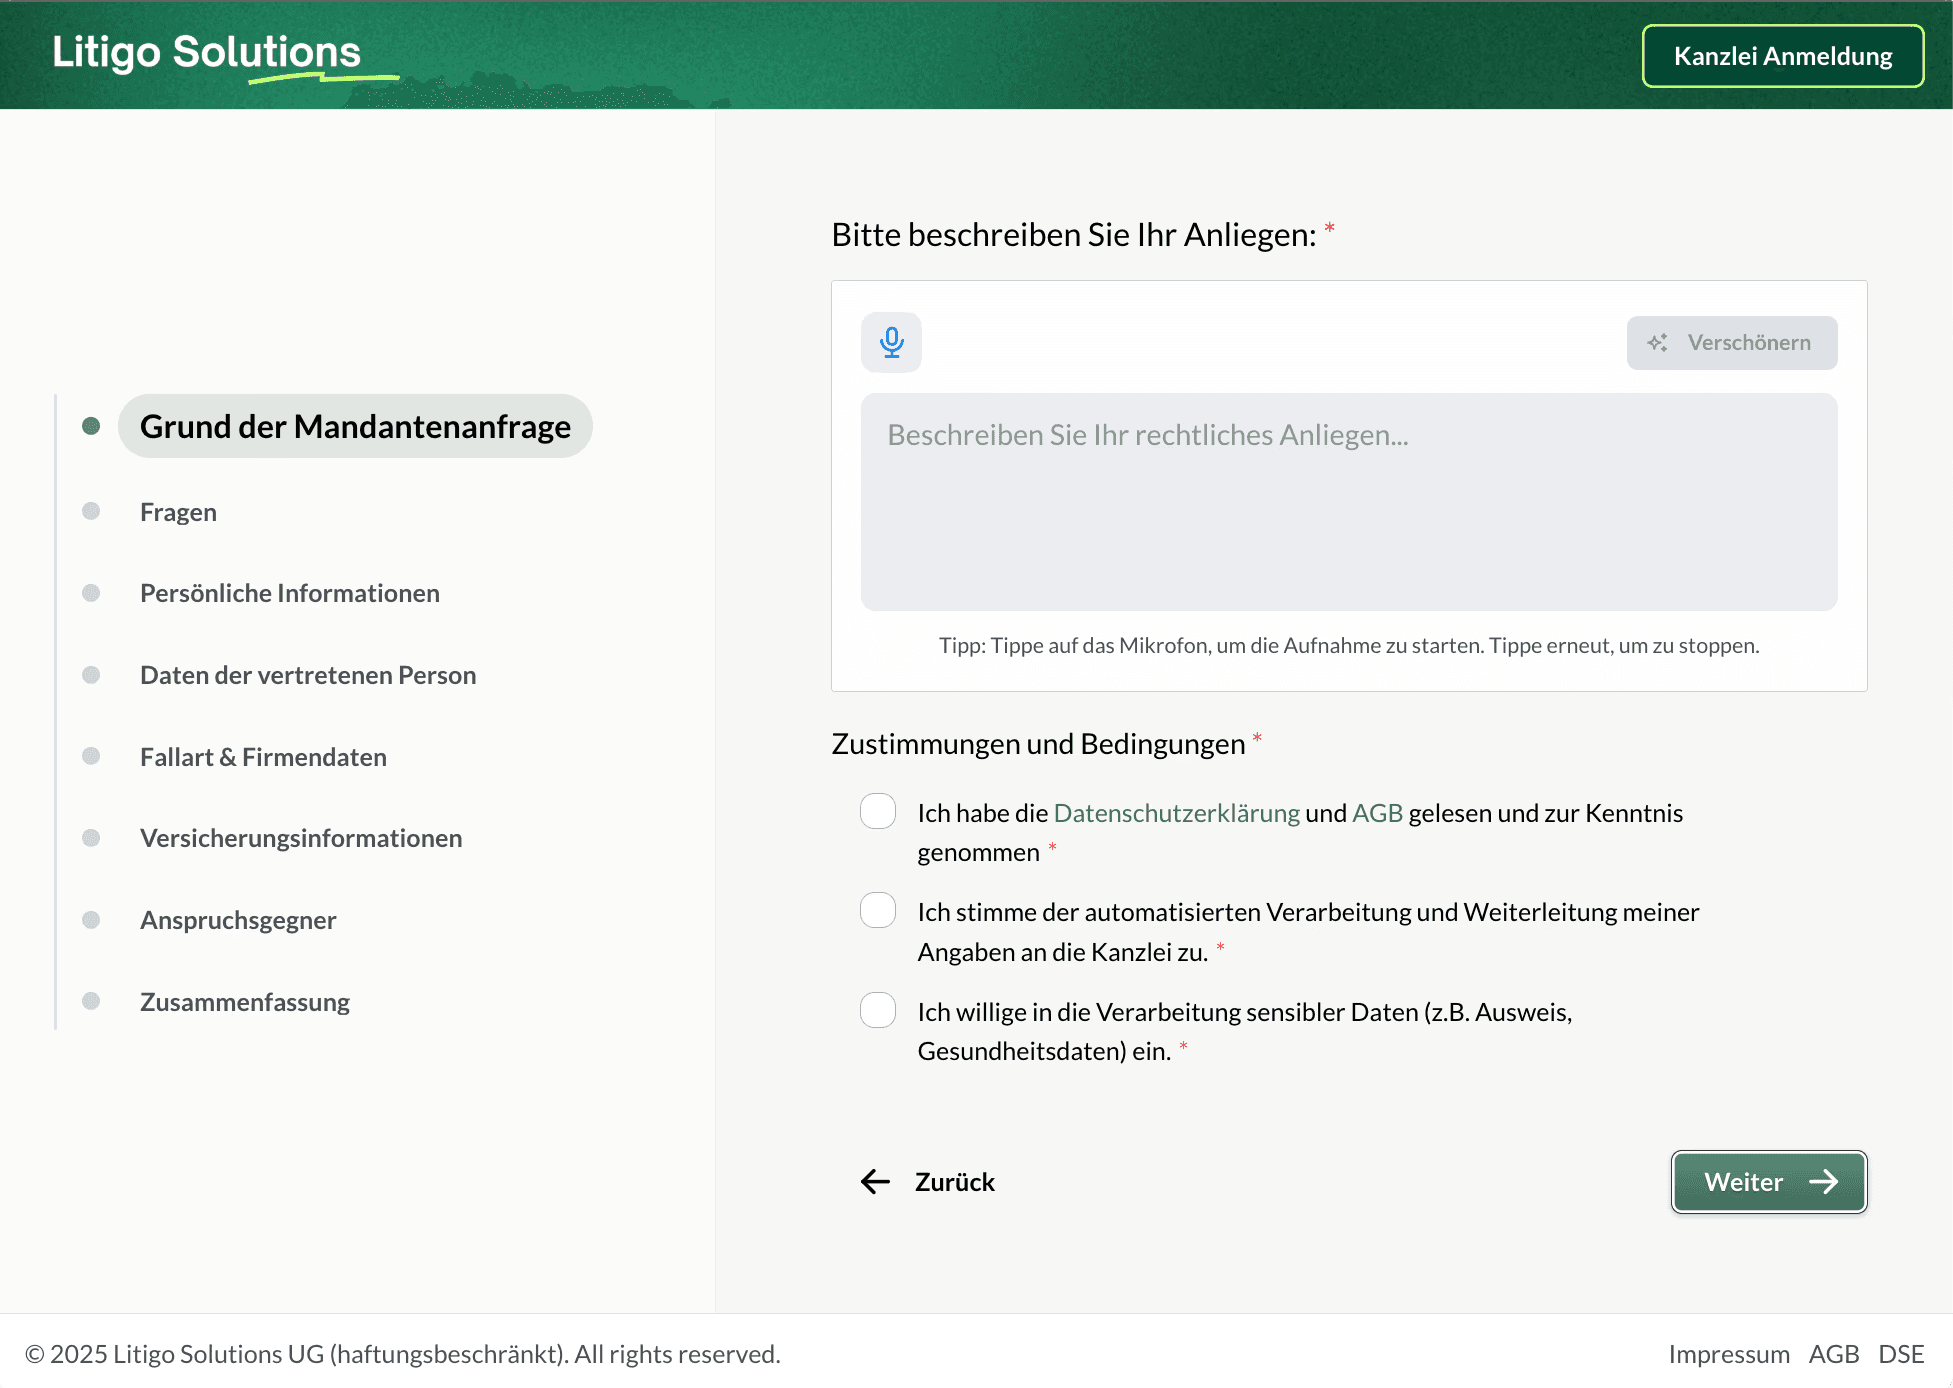Click the Verschönern sparkle icon
This screenshot has height=1388, width=1953.
[1659, 342]
